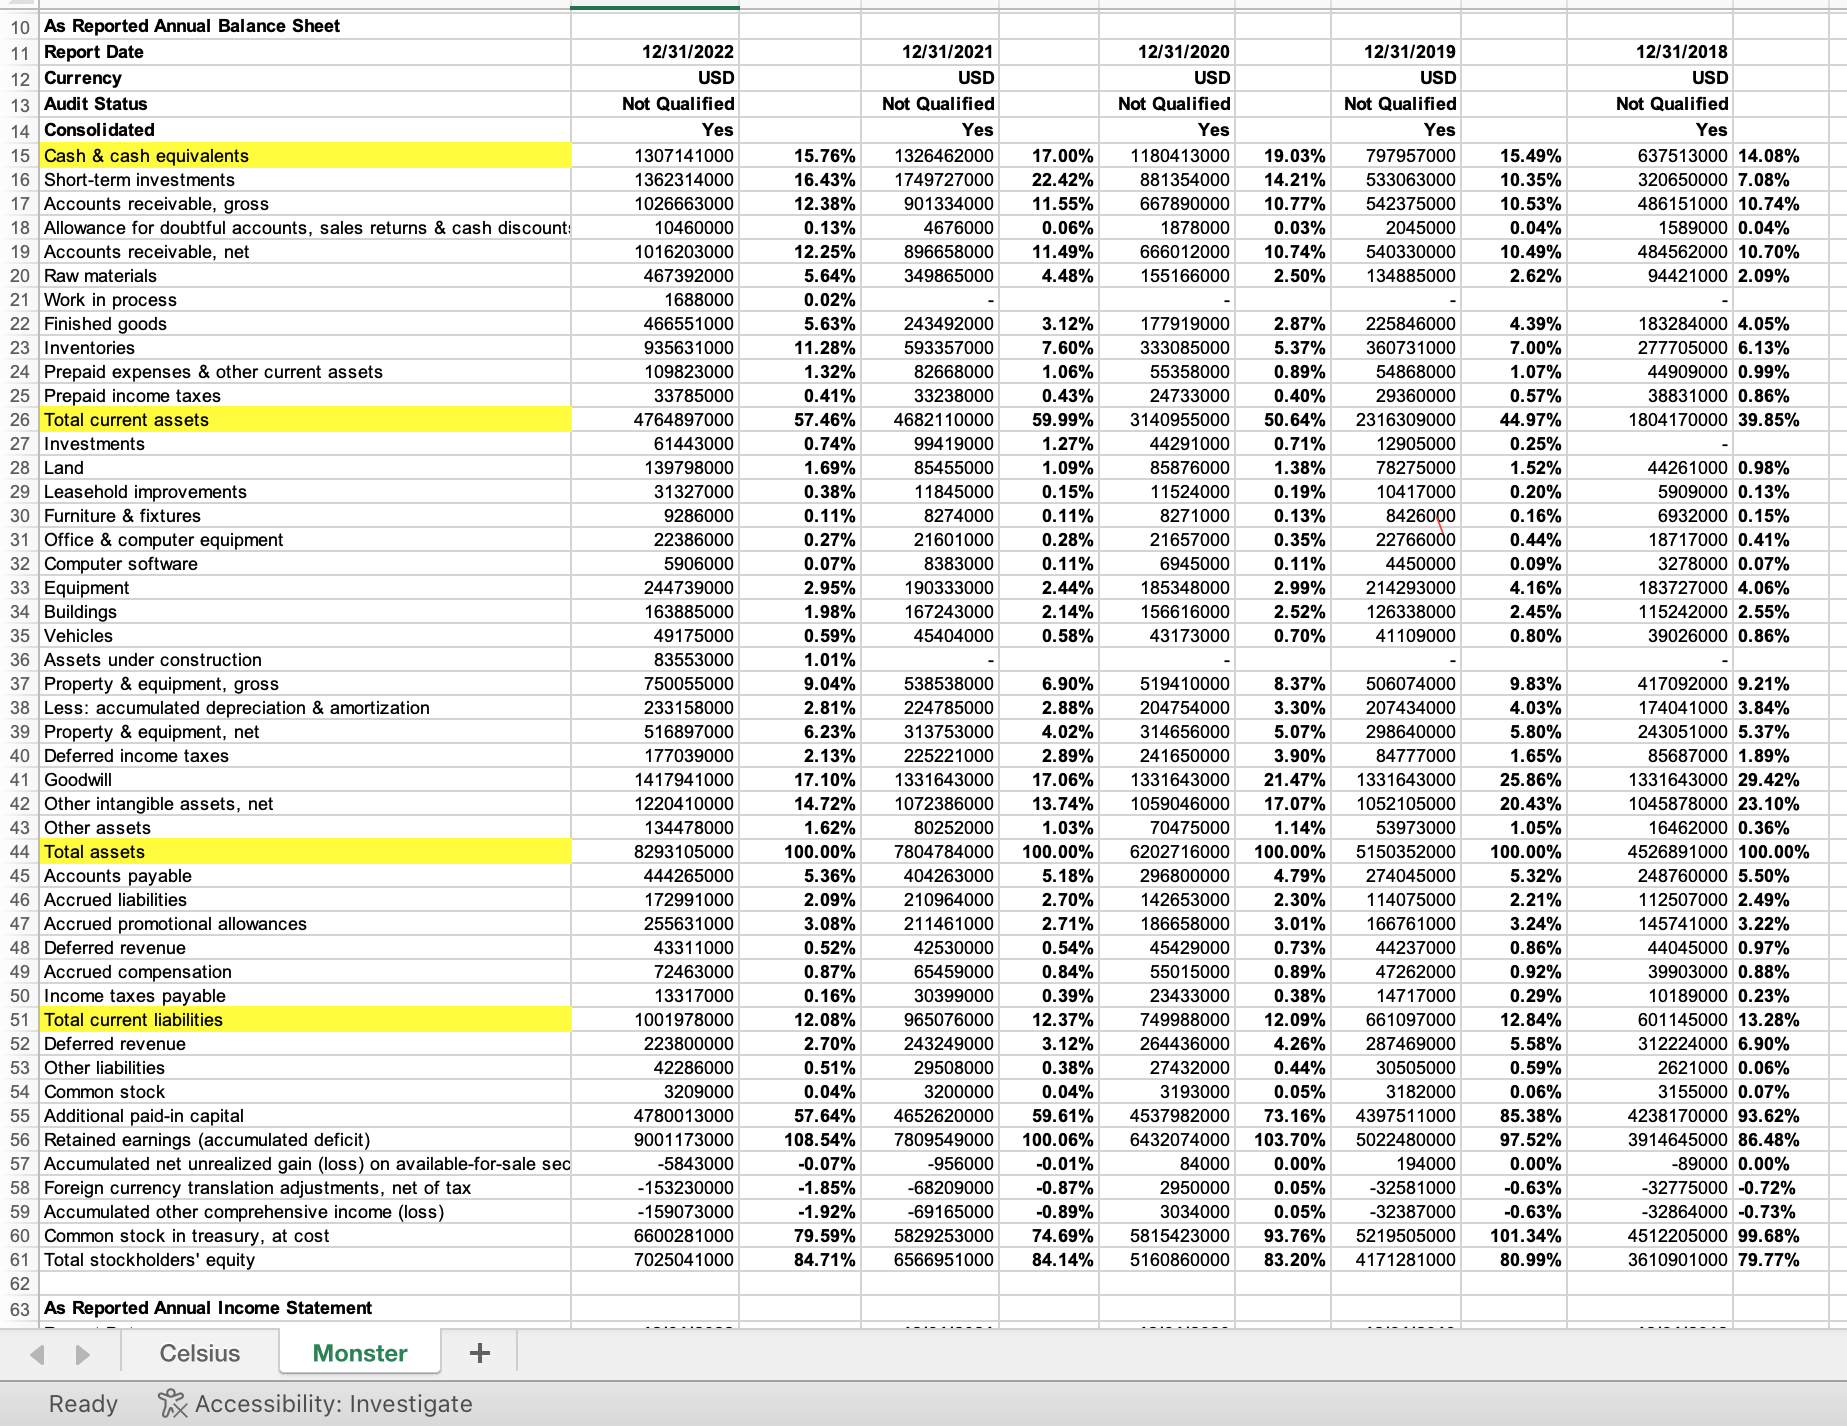Click the accessibility checker icon in status bar
The width and height of the screenshot is (1847, 1426).
click(172, 1404)
